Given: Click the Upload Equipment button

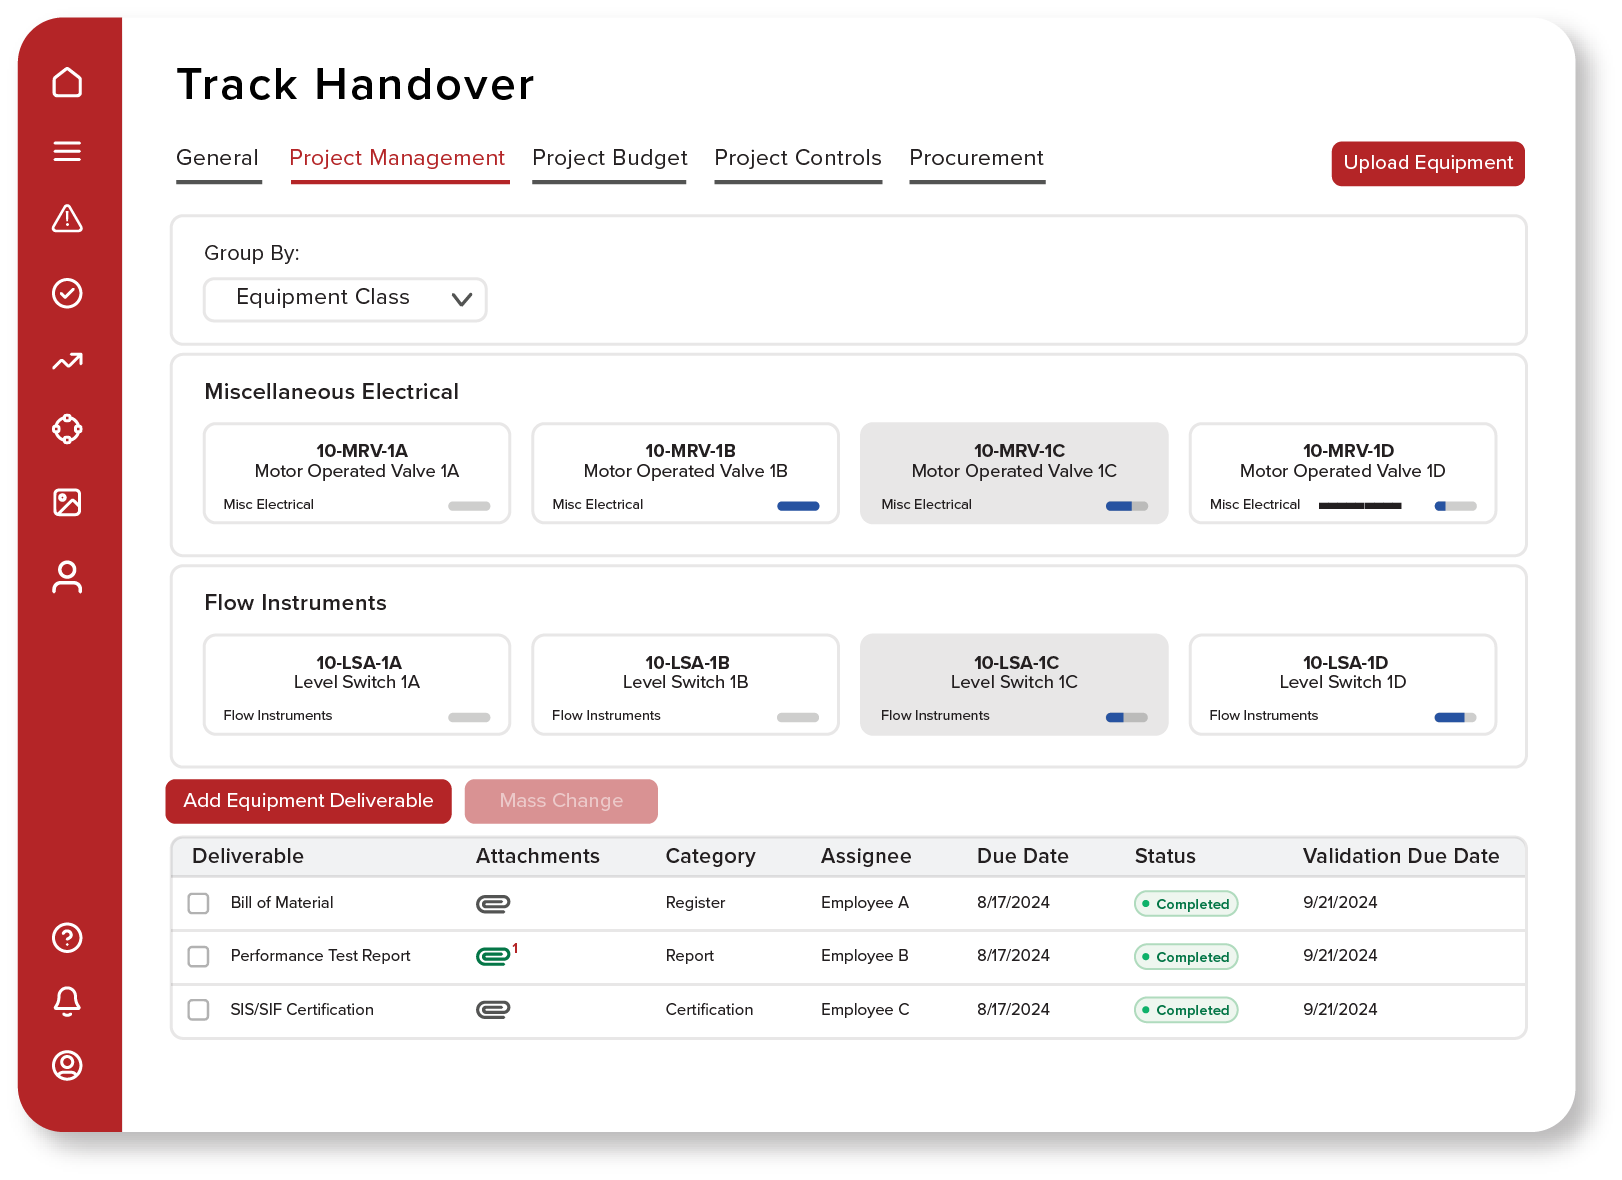Looking at the screenshot, I should click(x=1427, y=163).
